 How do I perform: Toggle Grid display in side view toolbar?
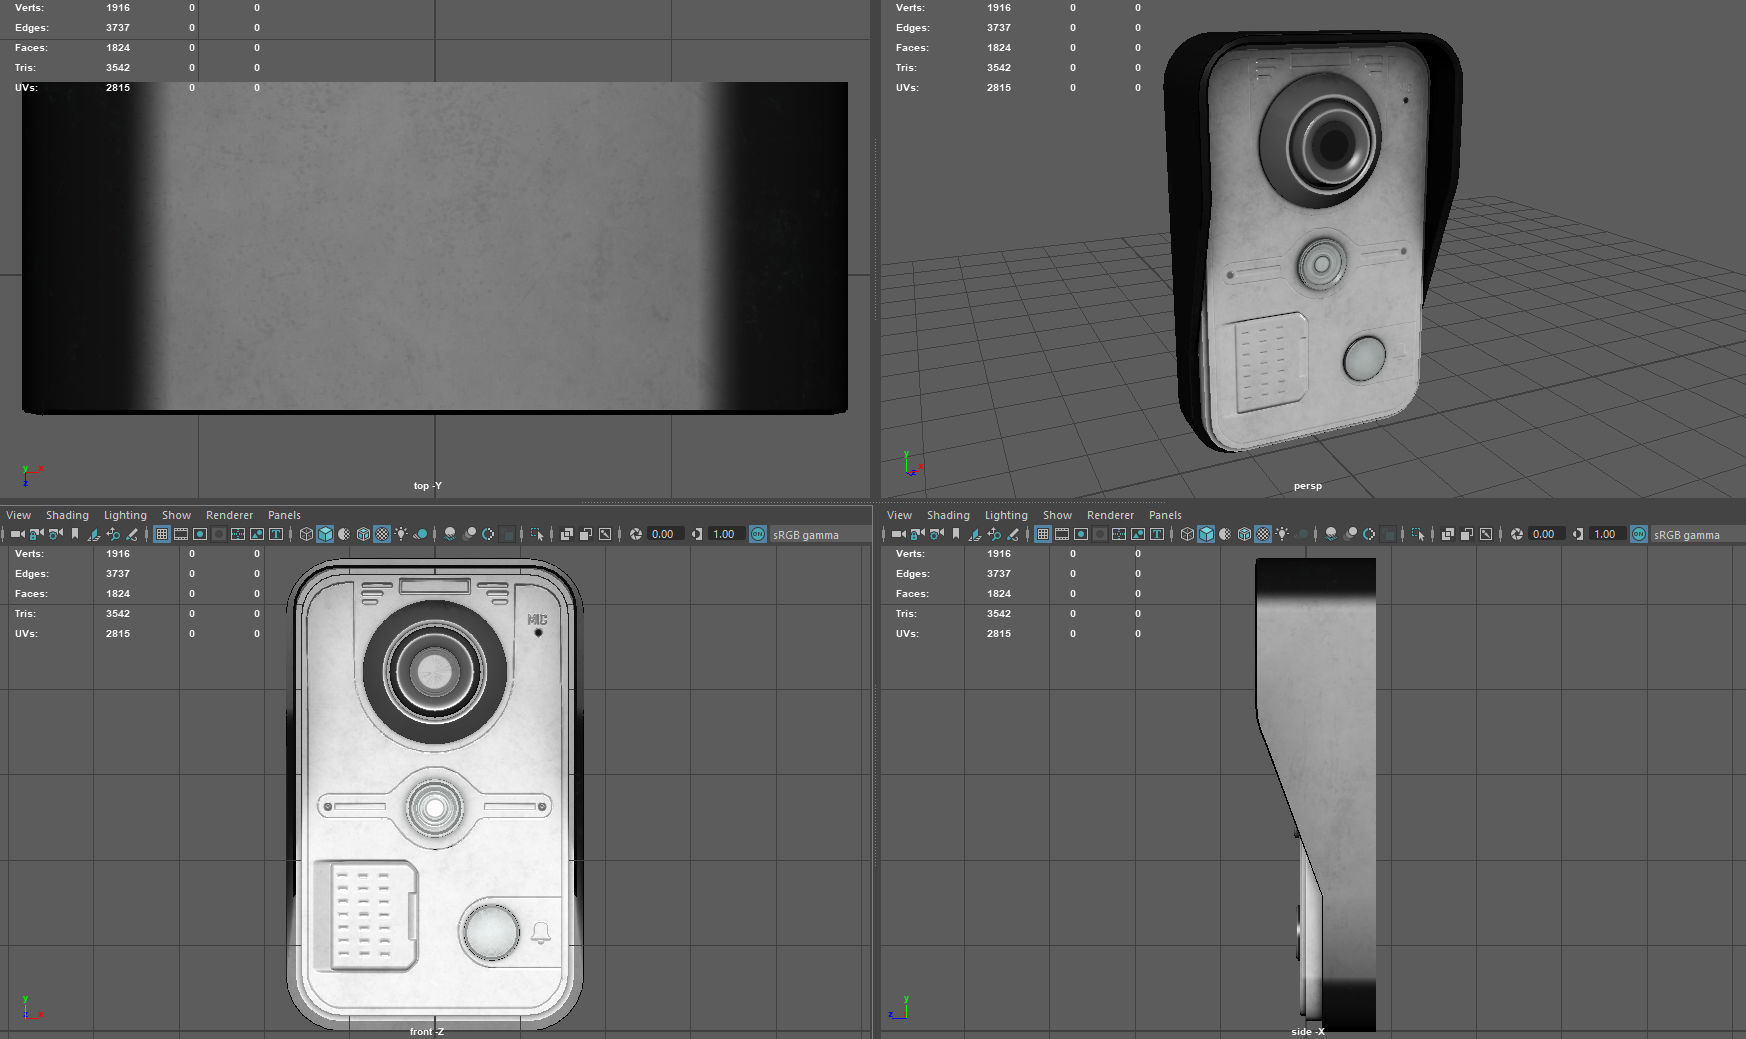click(x=1043, y=534)
